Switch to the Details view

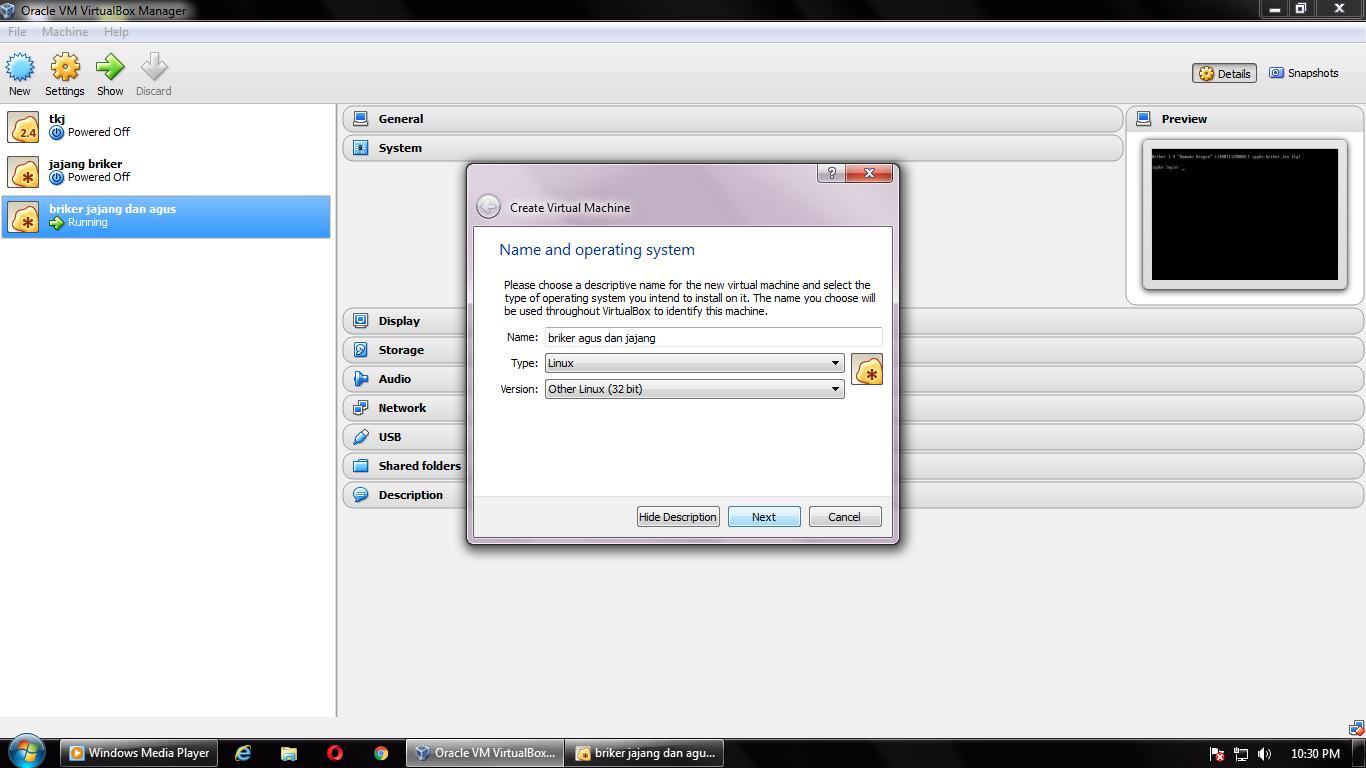pos(1224,73)
